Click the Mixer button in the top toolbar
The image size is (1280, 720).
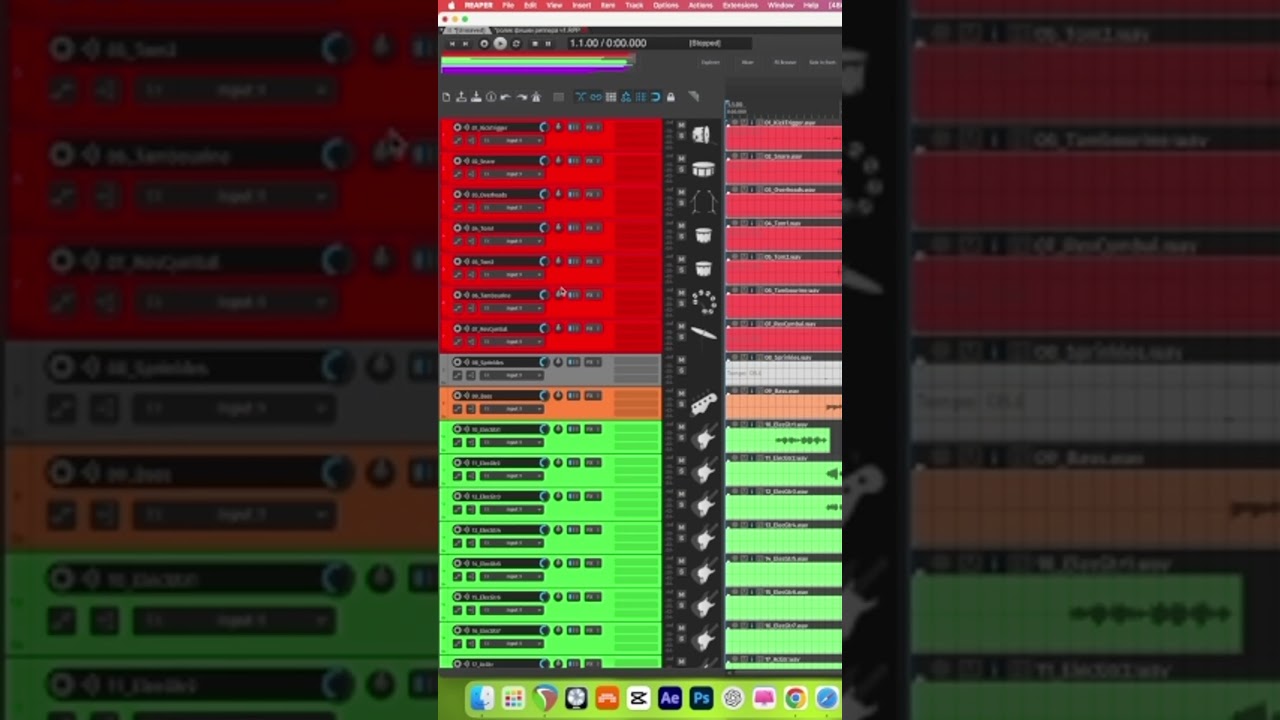tap(748, 62)
